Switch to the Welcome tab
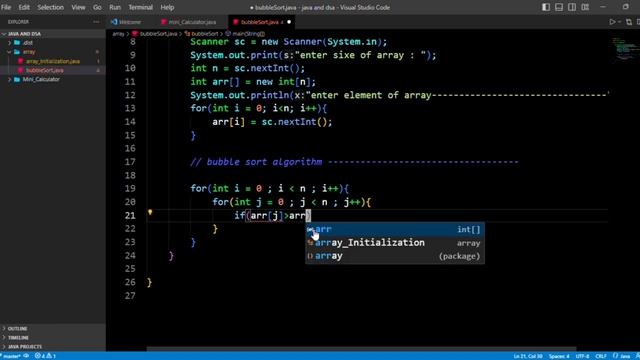640x360 pixels. [127, 22]
